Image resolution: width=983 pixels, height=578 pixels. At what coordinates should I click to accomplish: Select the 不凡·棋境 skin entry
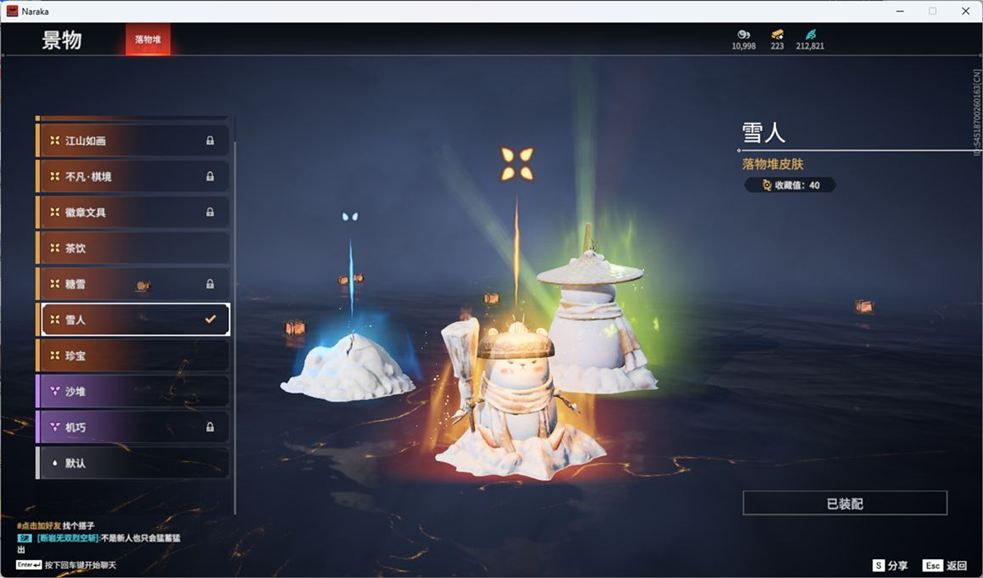tap(132, 177)
